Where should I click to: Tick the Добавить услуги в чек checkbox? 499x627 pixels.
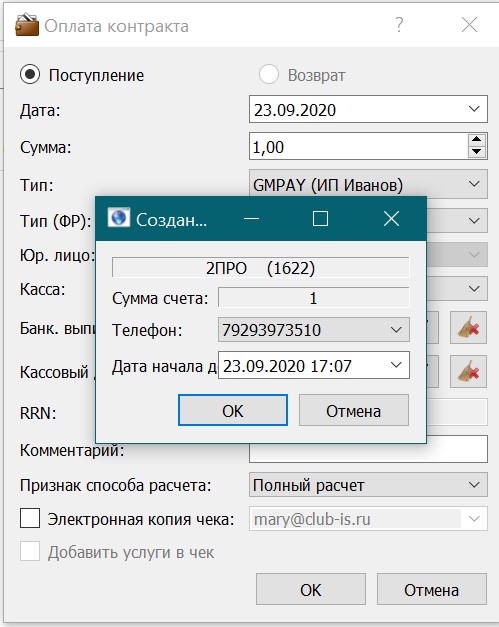click(30, 551)
